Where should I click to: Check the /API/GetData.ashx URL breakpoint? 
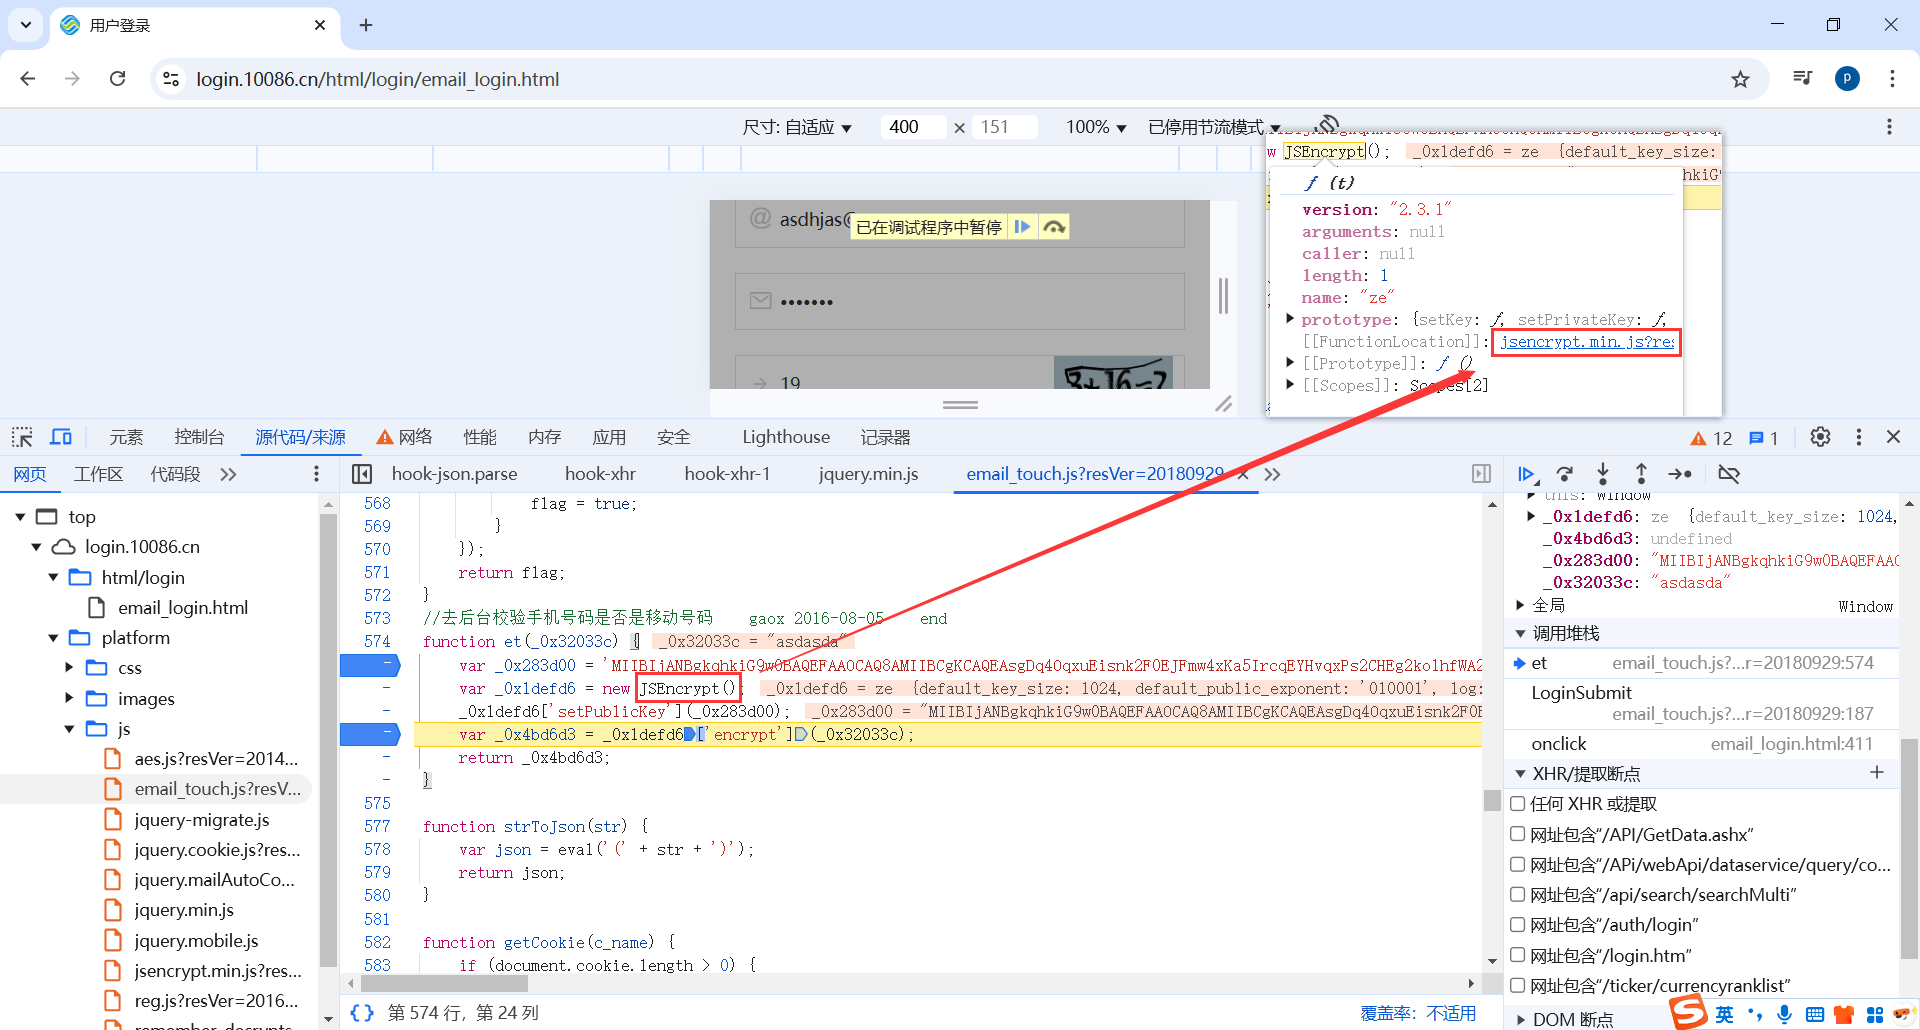(x=1518, y=834)
